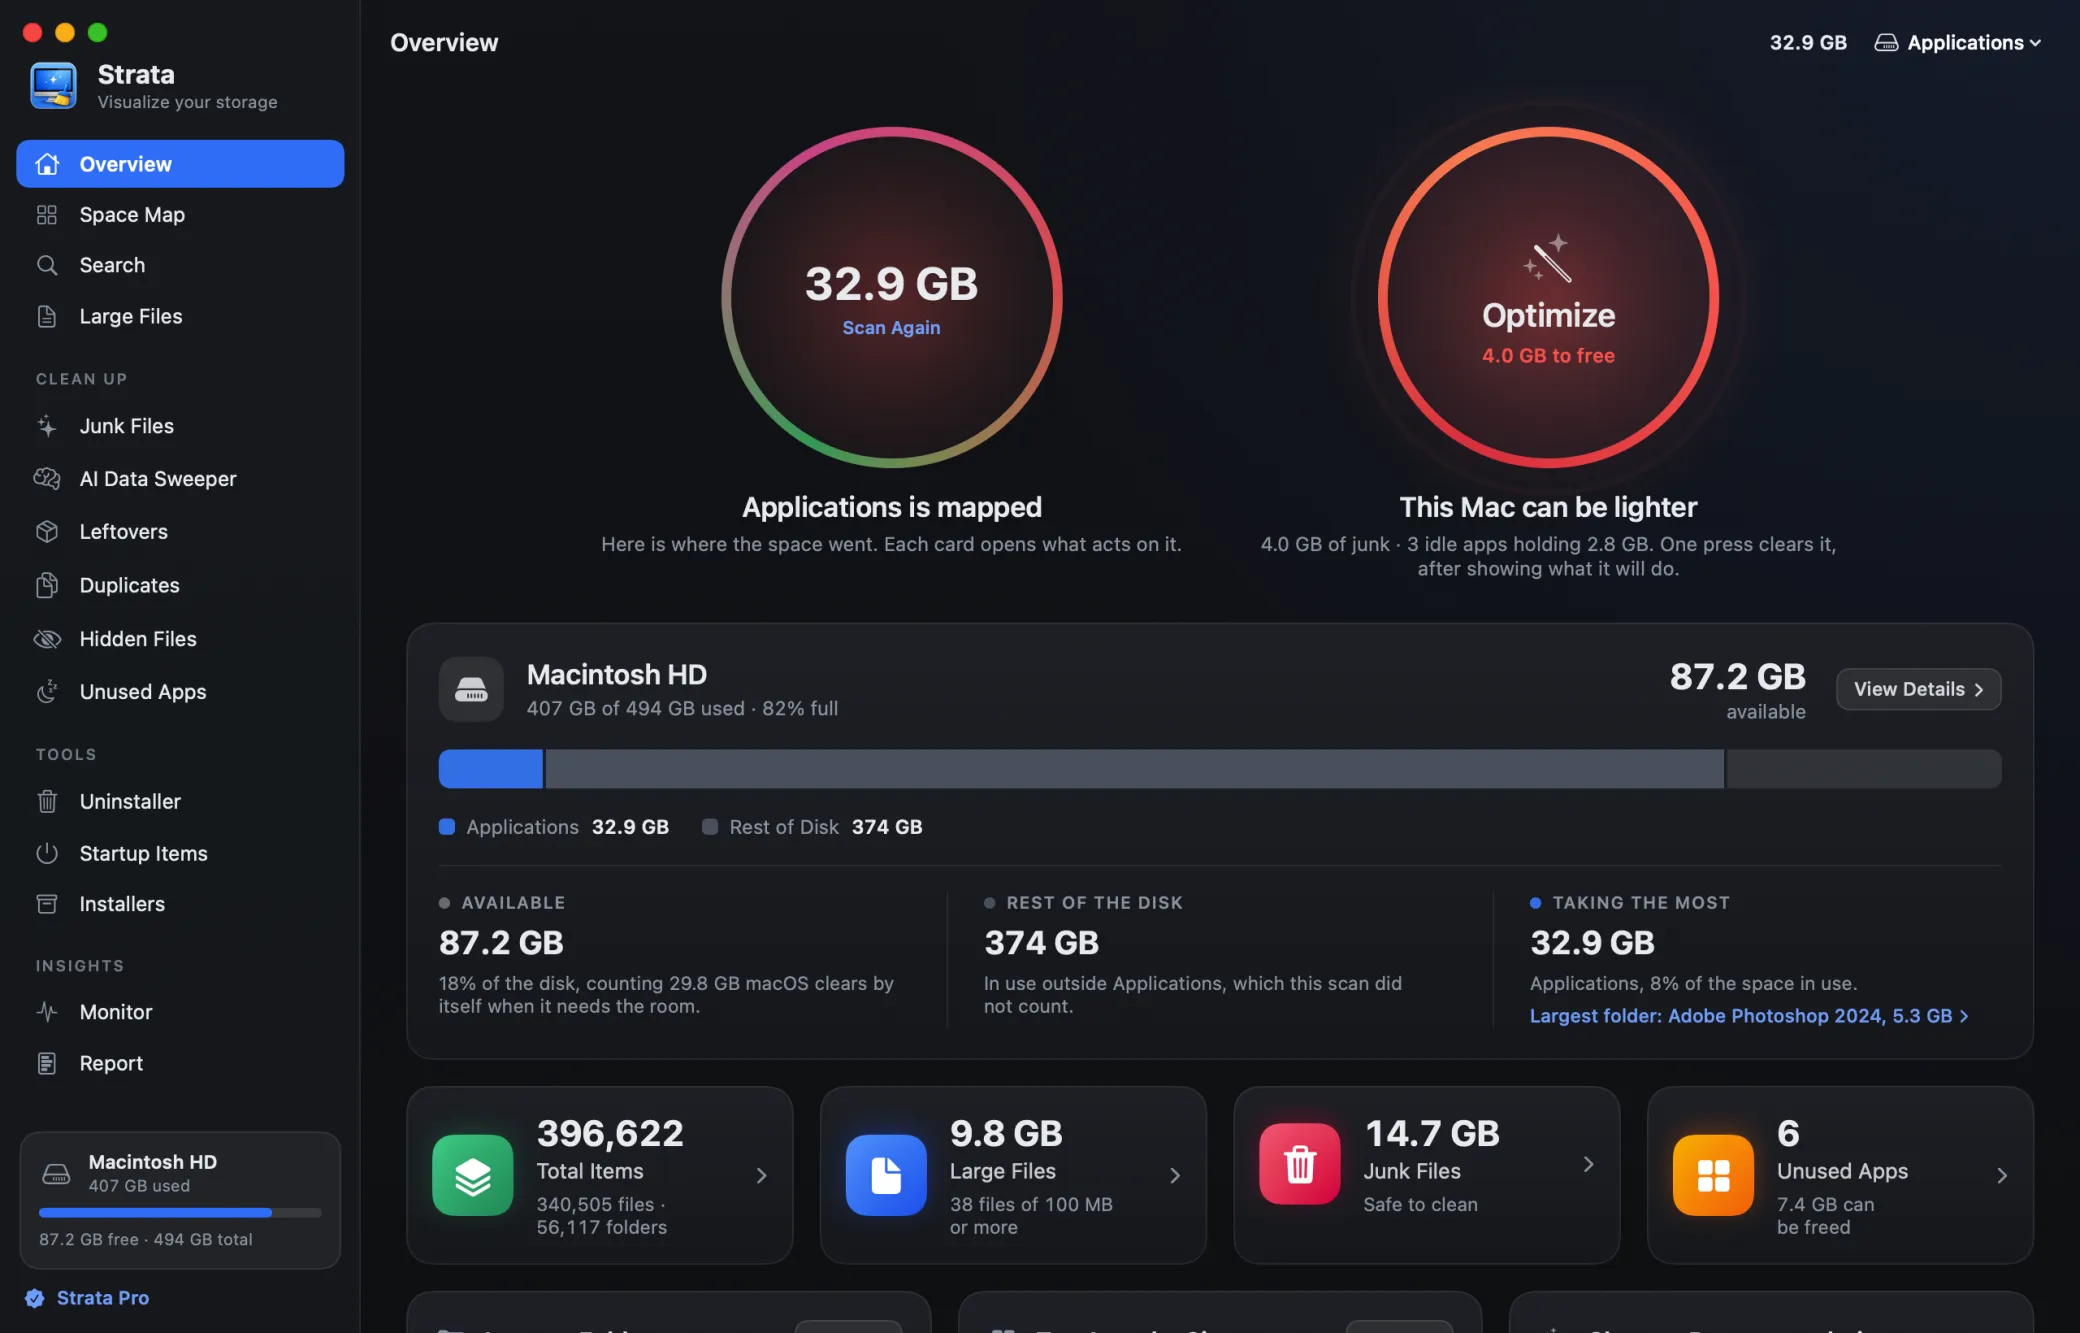Expand the Total Items card chevron
This screenshot has width=2080, height=1333.
762,1175
